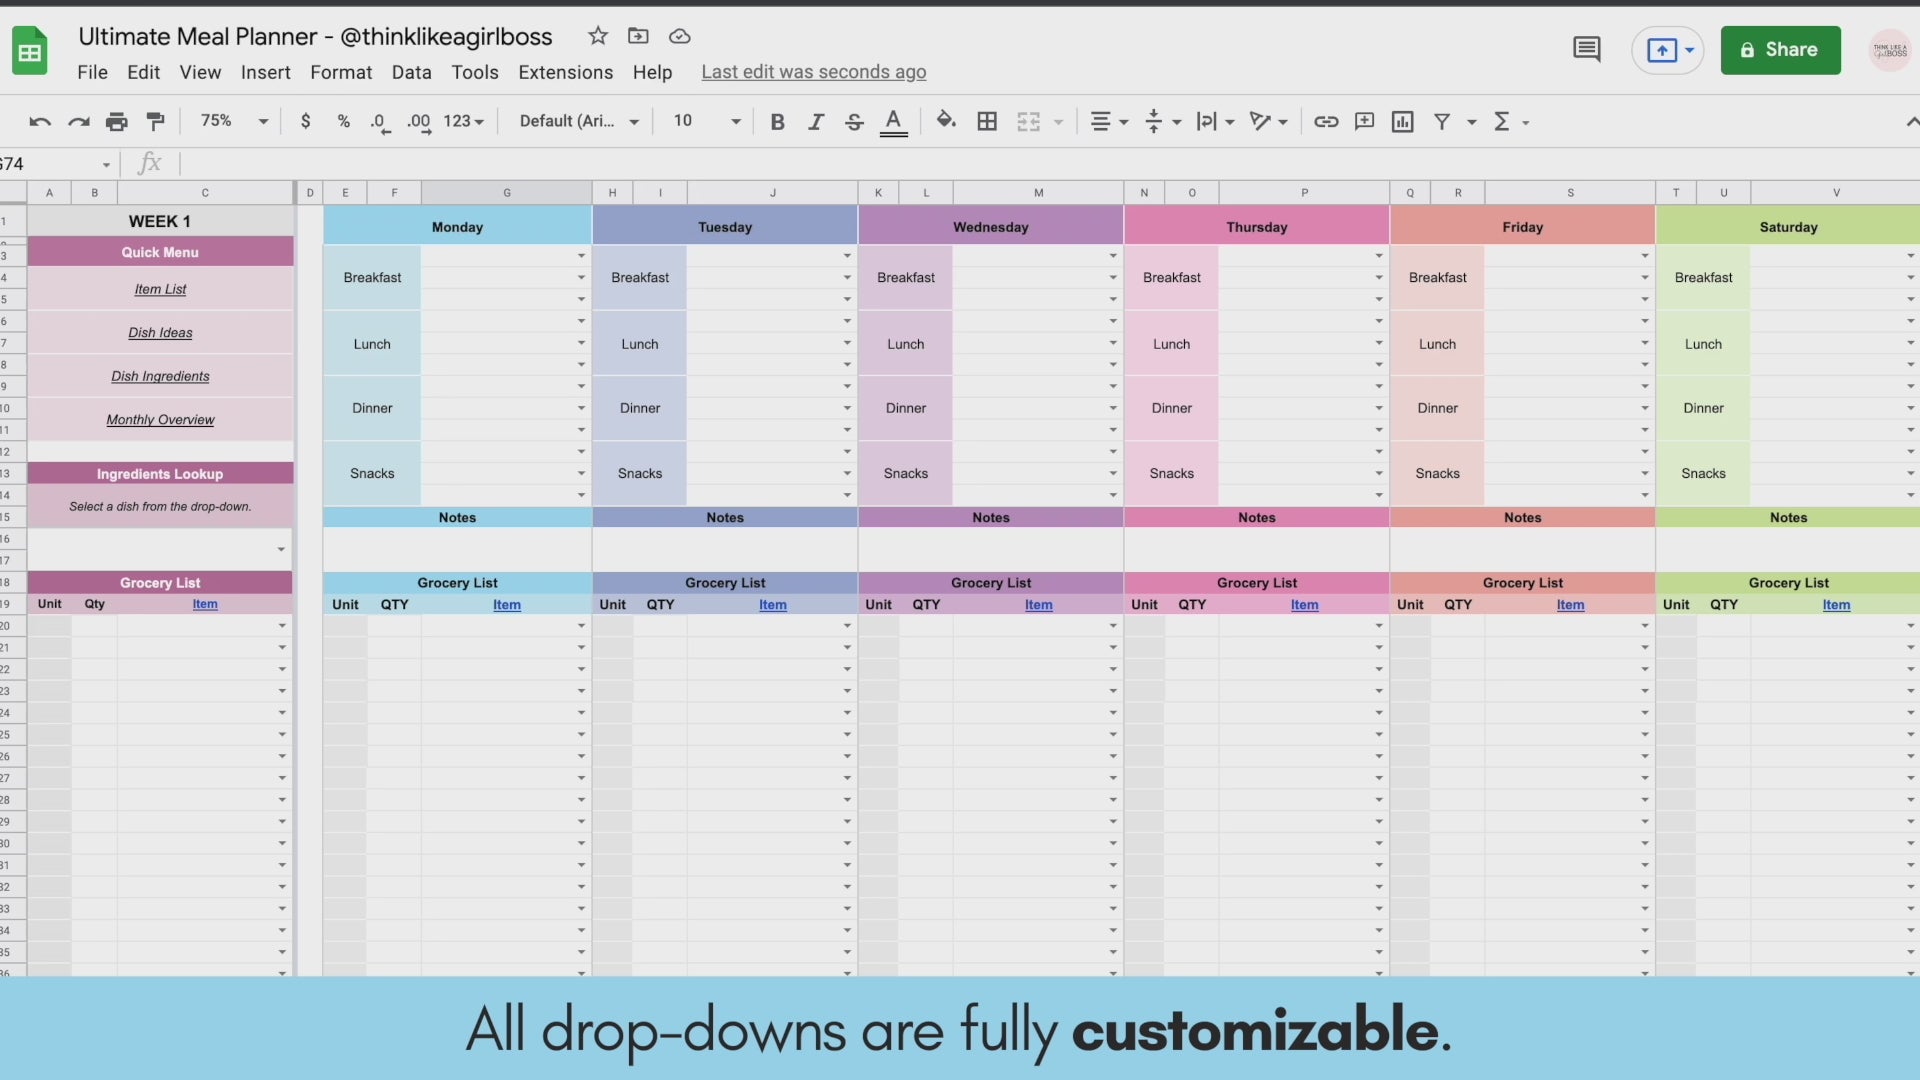Open the Wednesday Snacks dropdown
The height and width of the screenshot is (1080, 1920).
(x=1113, y=472)
